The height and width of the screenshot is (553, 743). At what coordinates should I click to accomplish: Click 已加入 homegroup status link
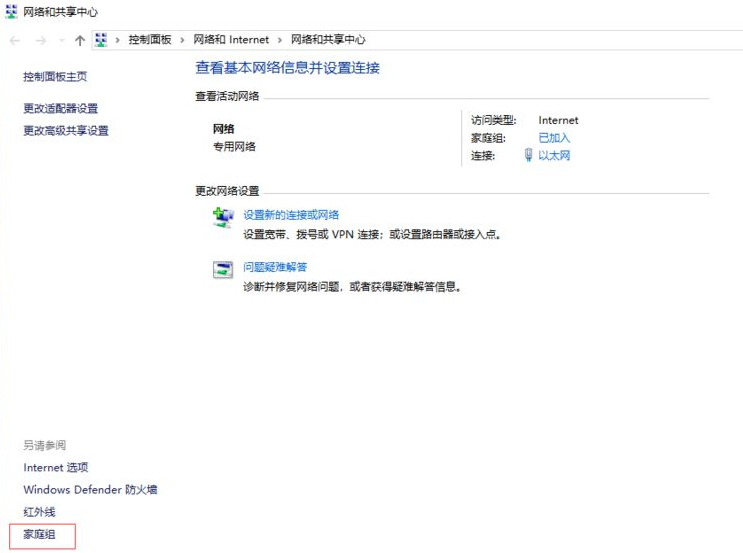(554, 138)
